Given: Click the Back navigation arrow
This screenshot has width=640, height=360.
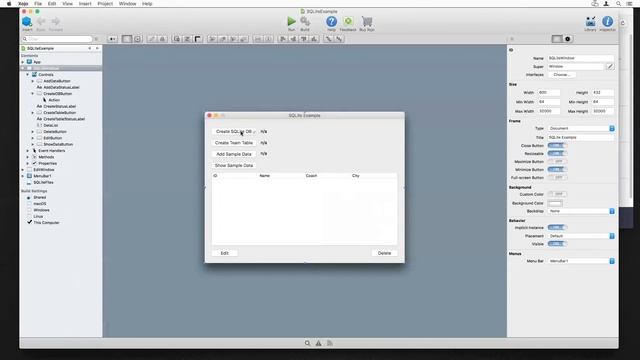Looking at the screenshot, I should [41, 22].
